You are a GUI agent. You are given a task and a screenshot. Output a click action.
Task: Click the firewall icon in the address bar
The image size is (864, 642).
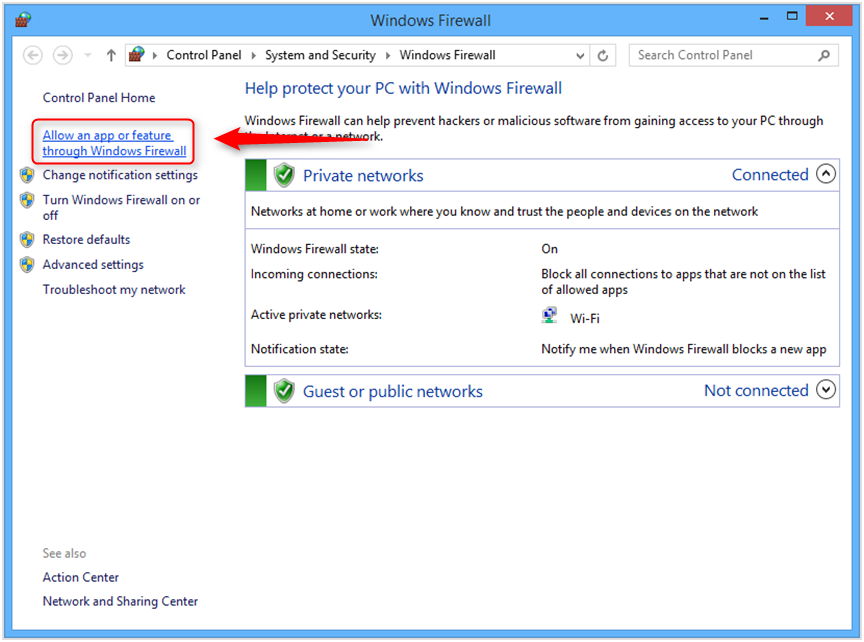(x=137, y=55)
